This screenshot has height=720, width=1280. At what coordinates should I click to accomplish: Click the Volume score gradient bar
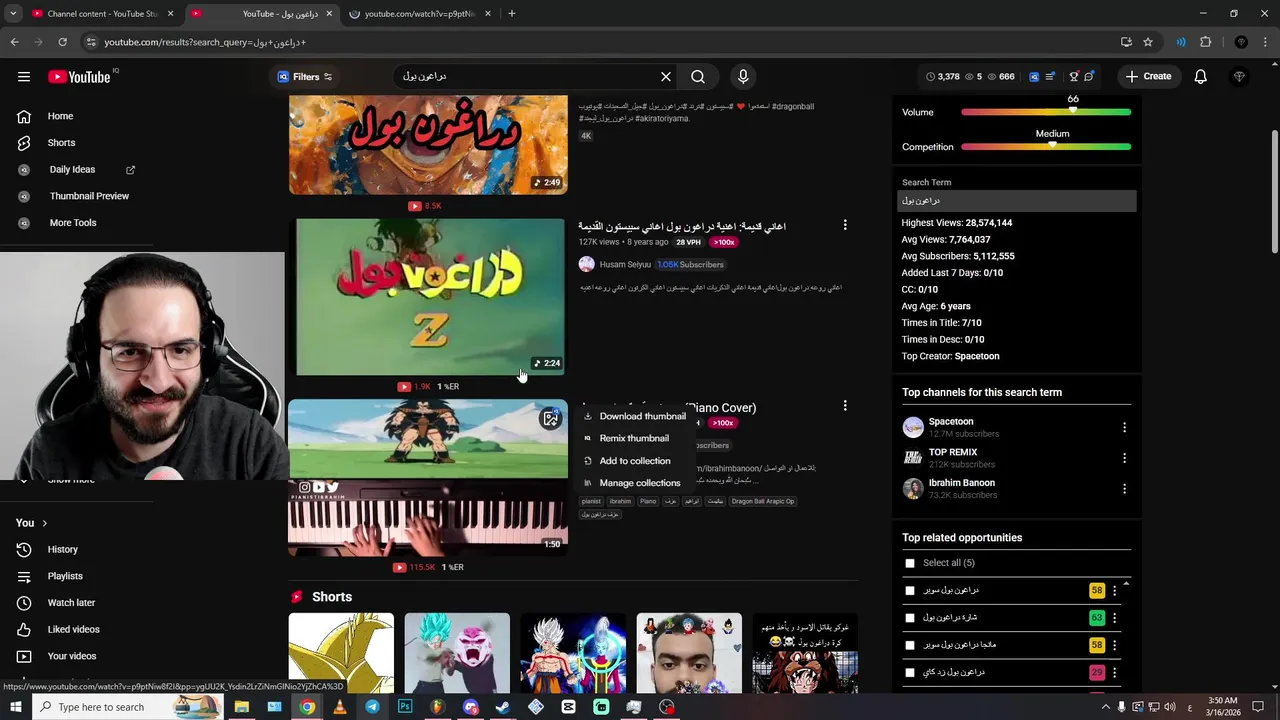[1046, 112]
